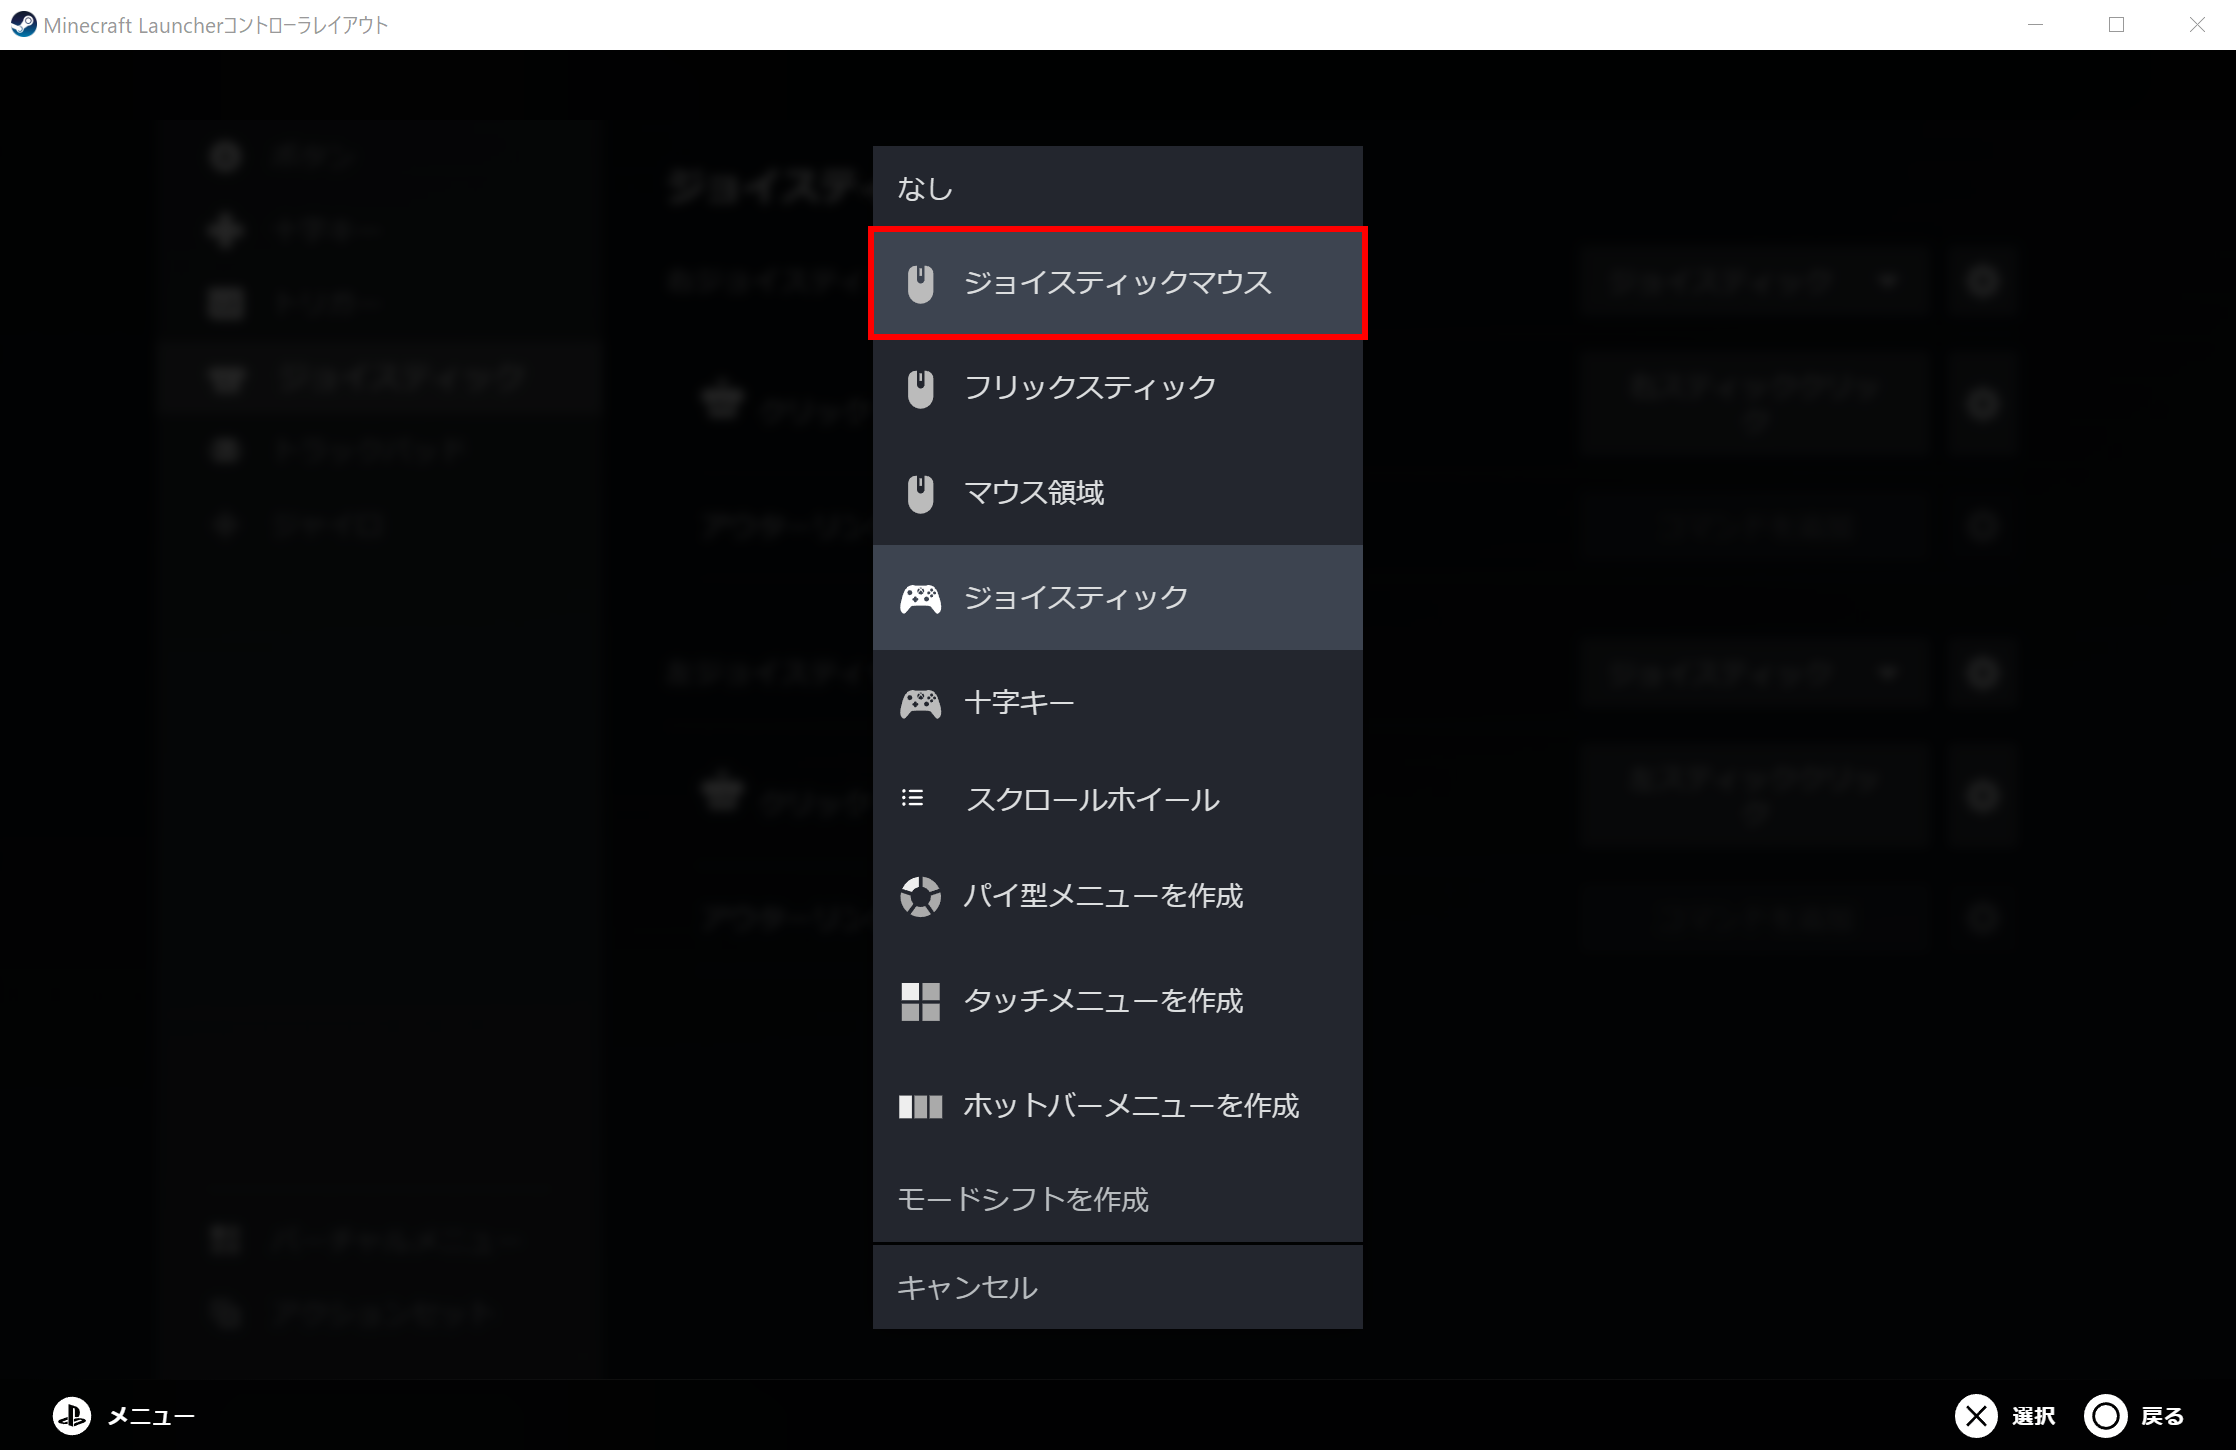Close the controller layout window

[x=2196, y=25]
